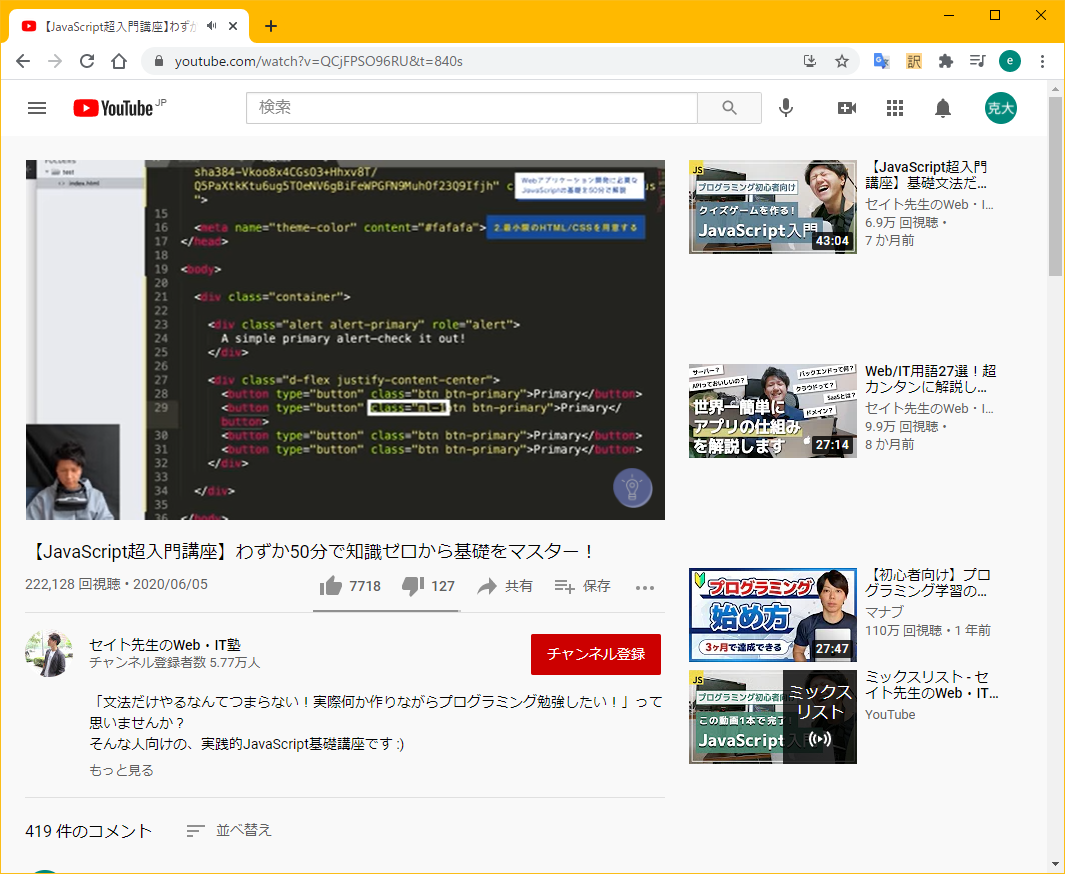This screenshot has height=874, width=1065.
Task: Open the create video camera icon
Action: pos(846,108)
